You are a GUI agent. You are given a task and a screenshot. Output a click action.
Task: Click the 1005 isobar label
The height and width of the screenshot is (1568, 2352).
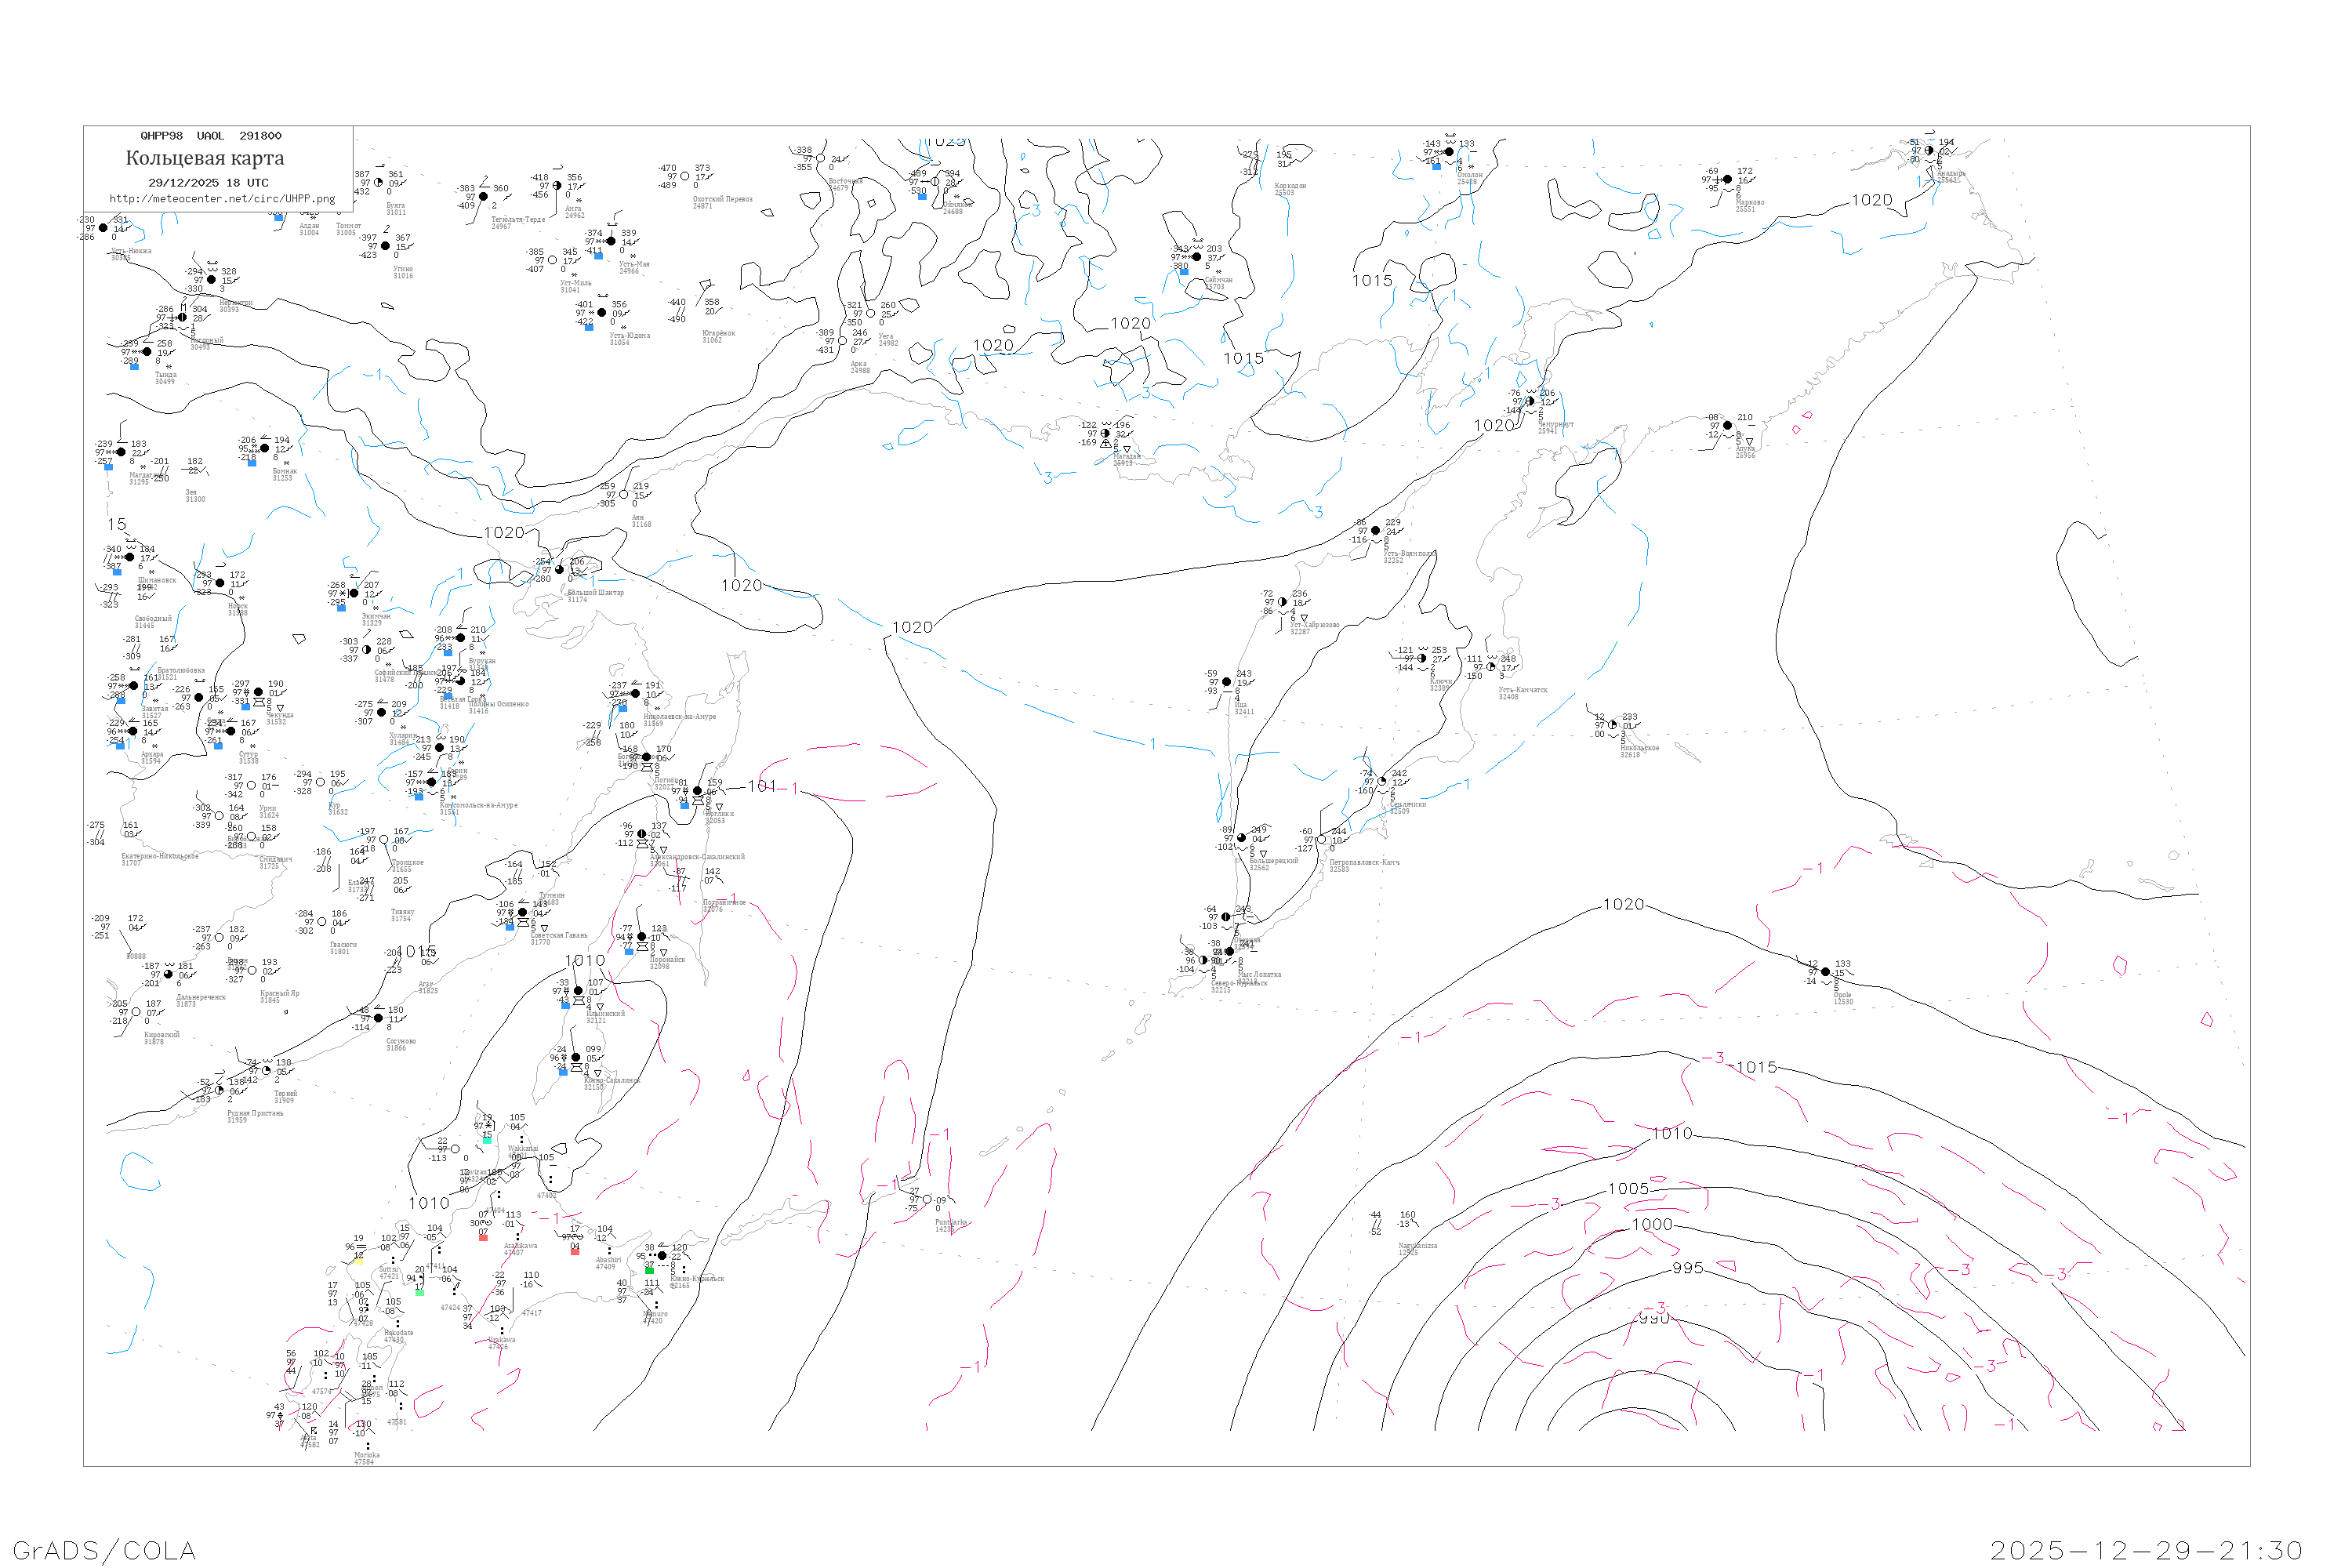1628,1188
